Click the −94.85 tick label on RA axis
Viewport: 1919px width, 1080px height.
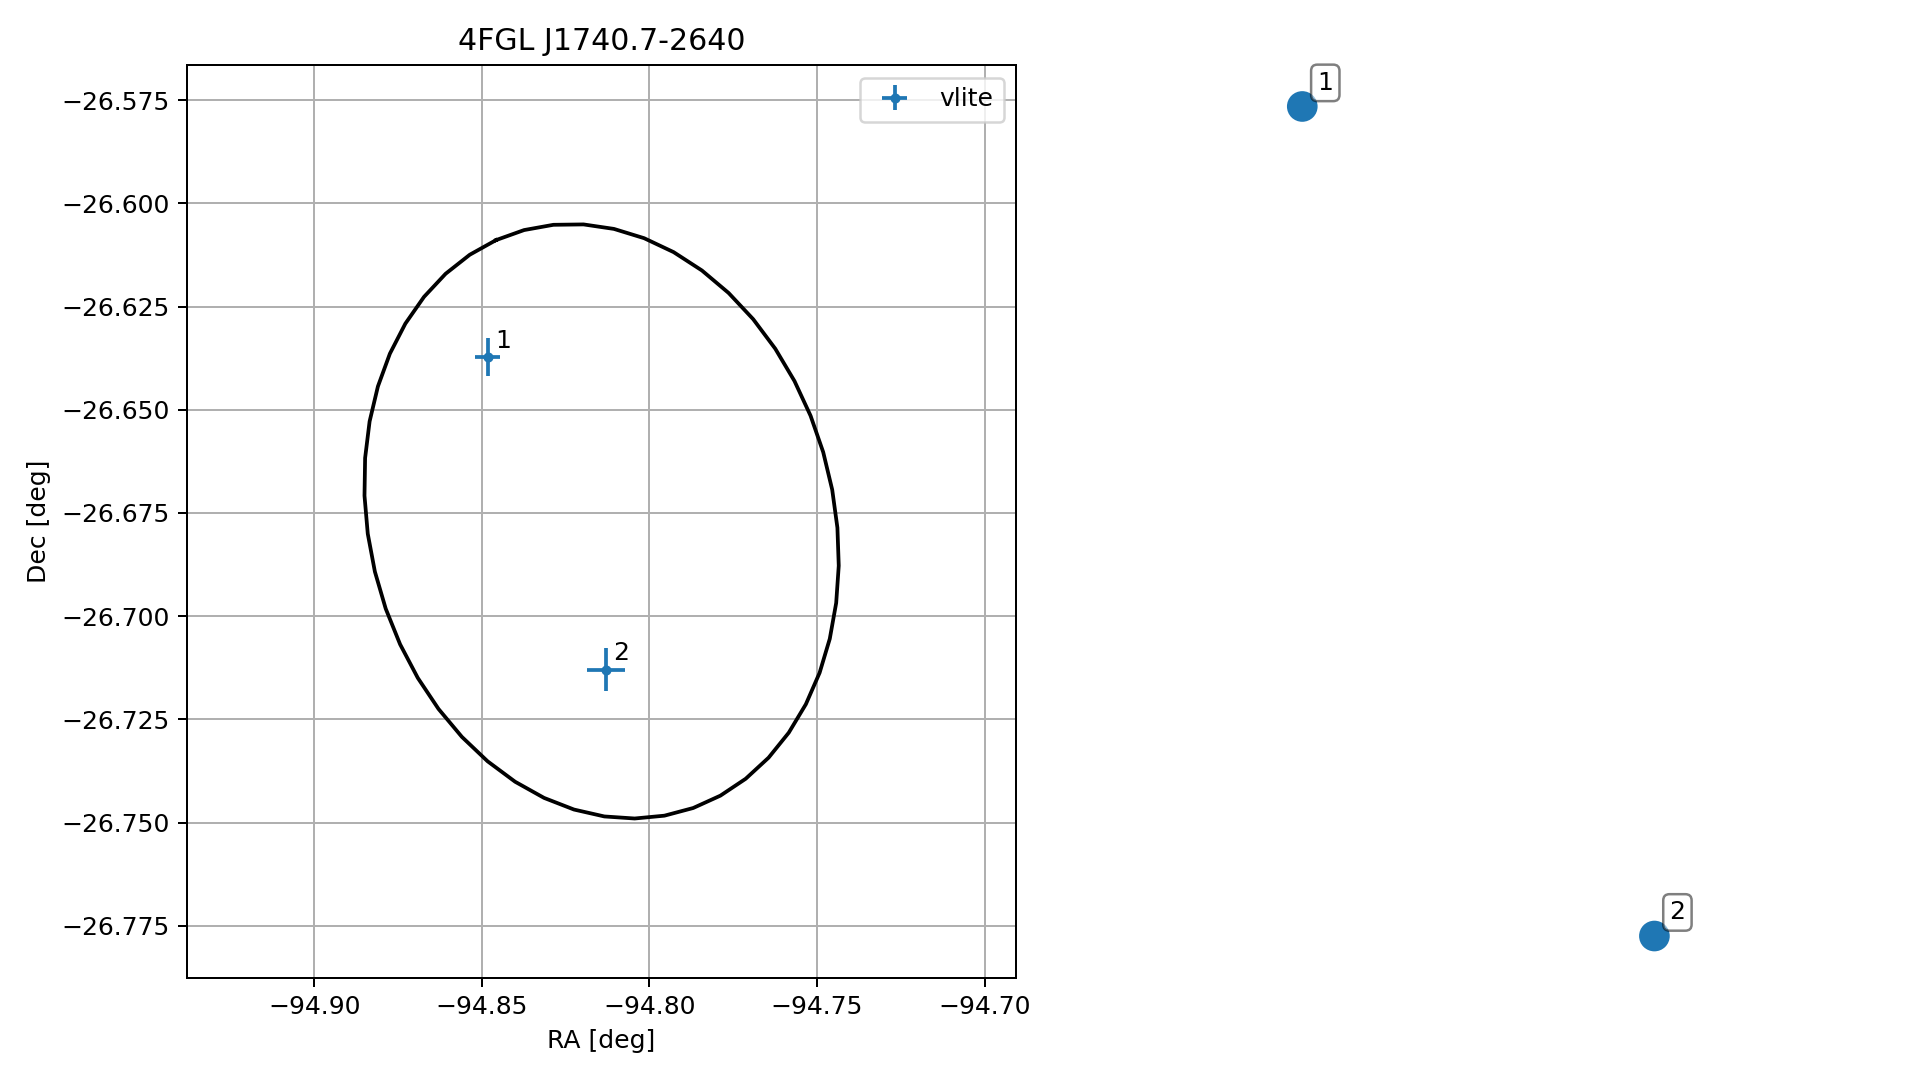(482, 1006)
